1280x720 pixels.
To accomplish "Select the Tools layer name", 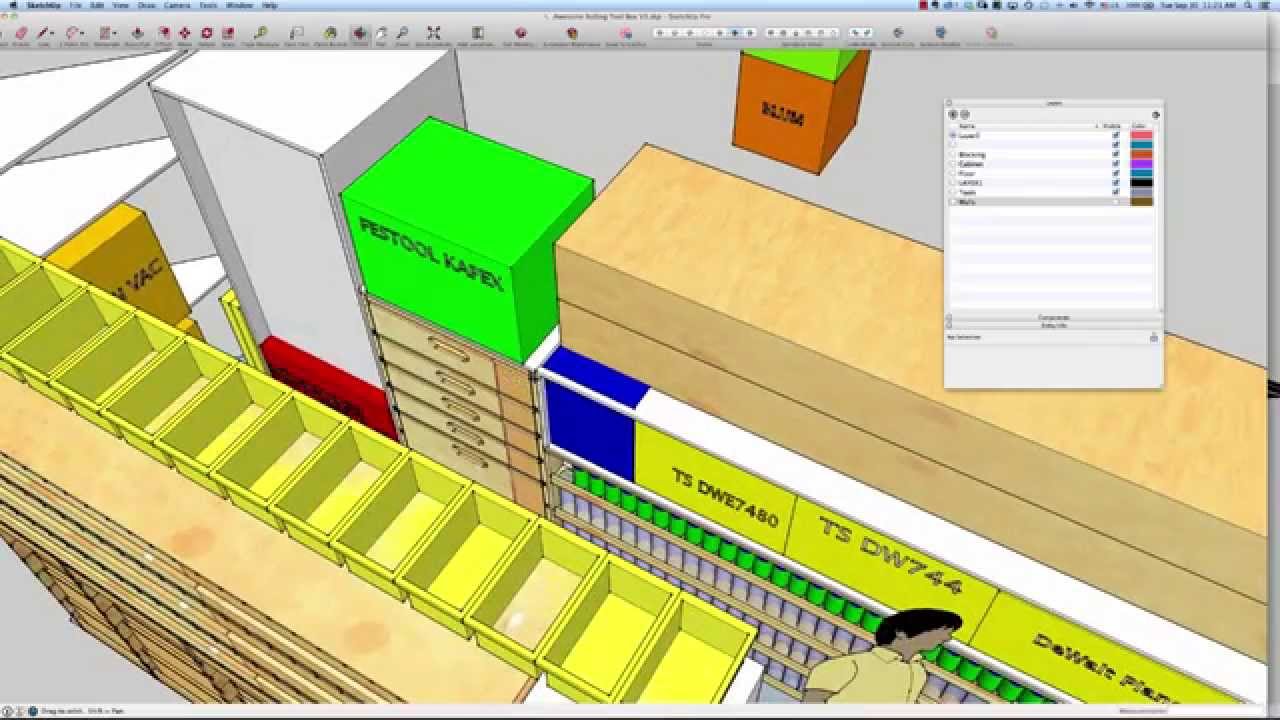I will (967, 192).
